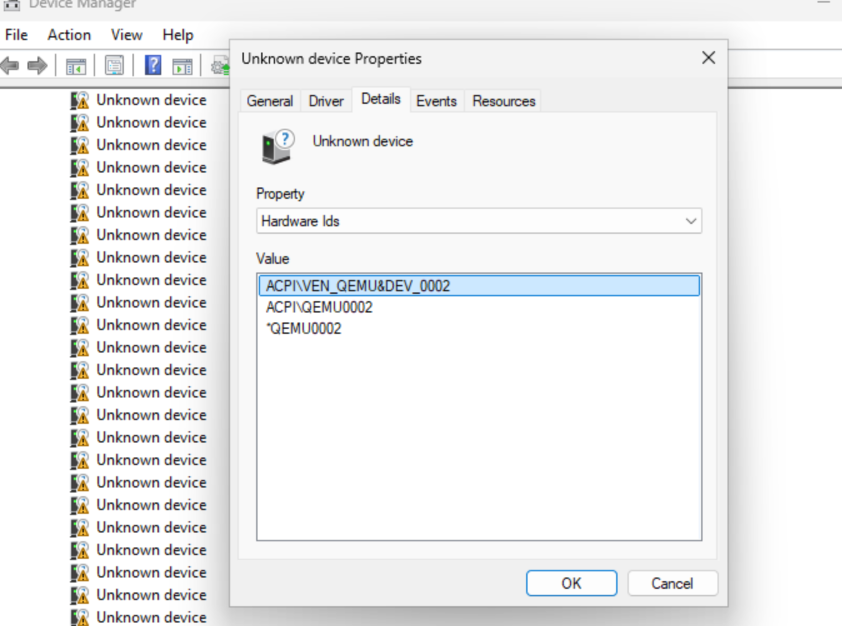The width and height of the screenshot is (842, 626).
Task: Click the Back arrow in toolbar
Action: [11, 66]
